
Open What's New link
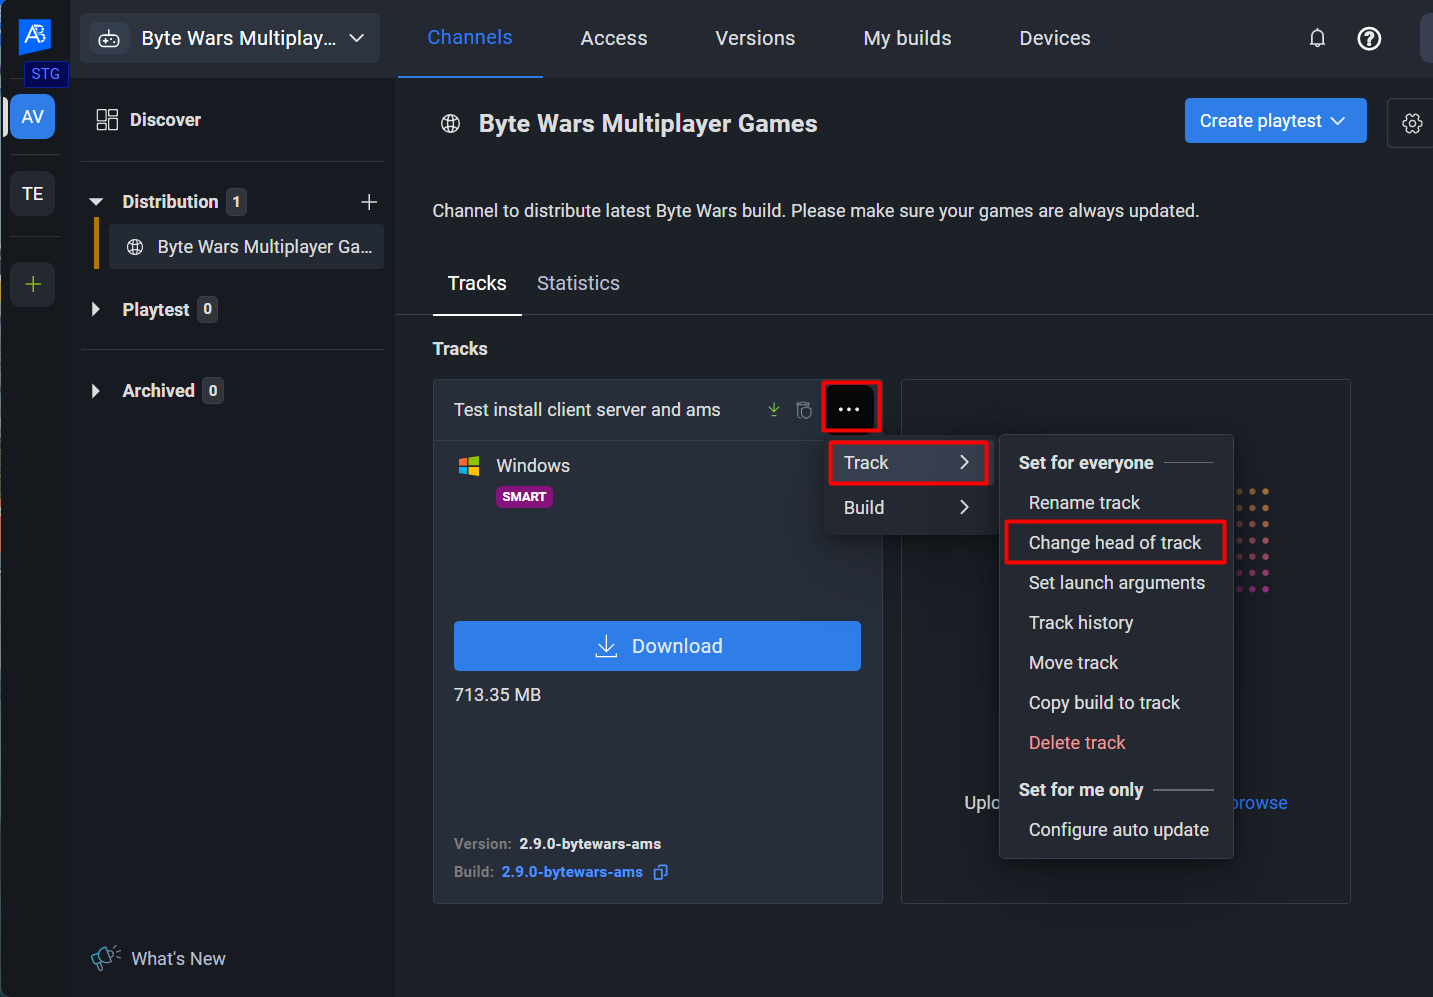(178, 959)
